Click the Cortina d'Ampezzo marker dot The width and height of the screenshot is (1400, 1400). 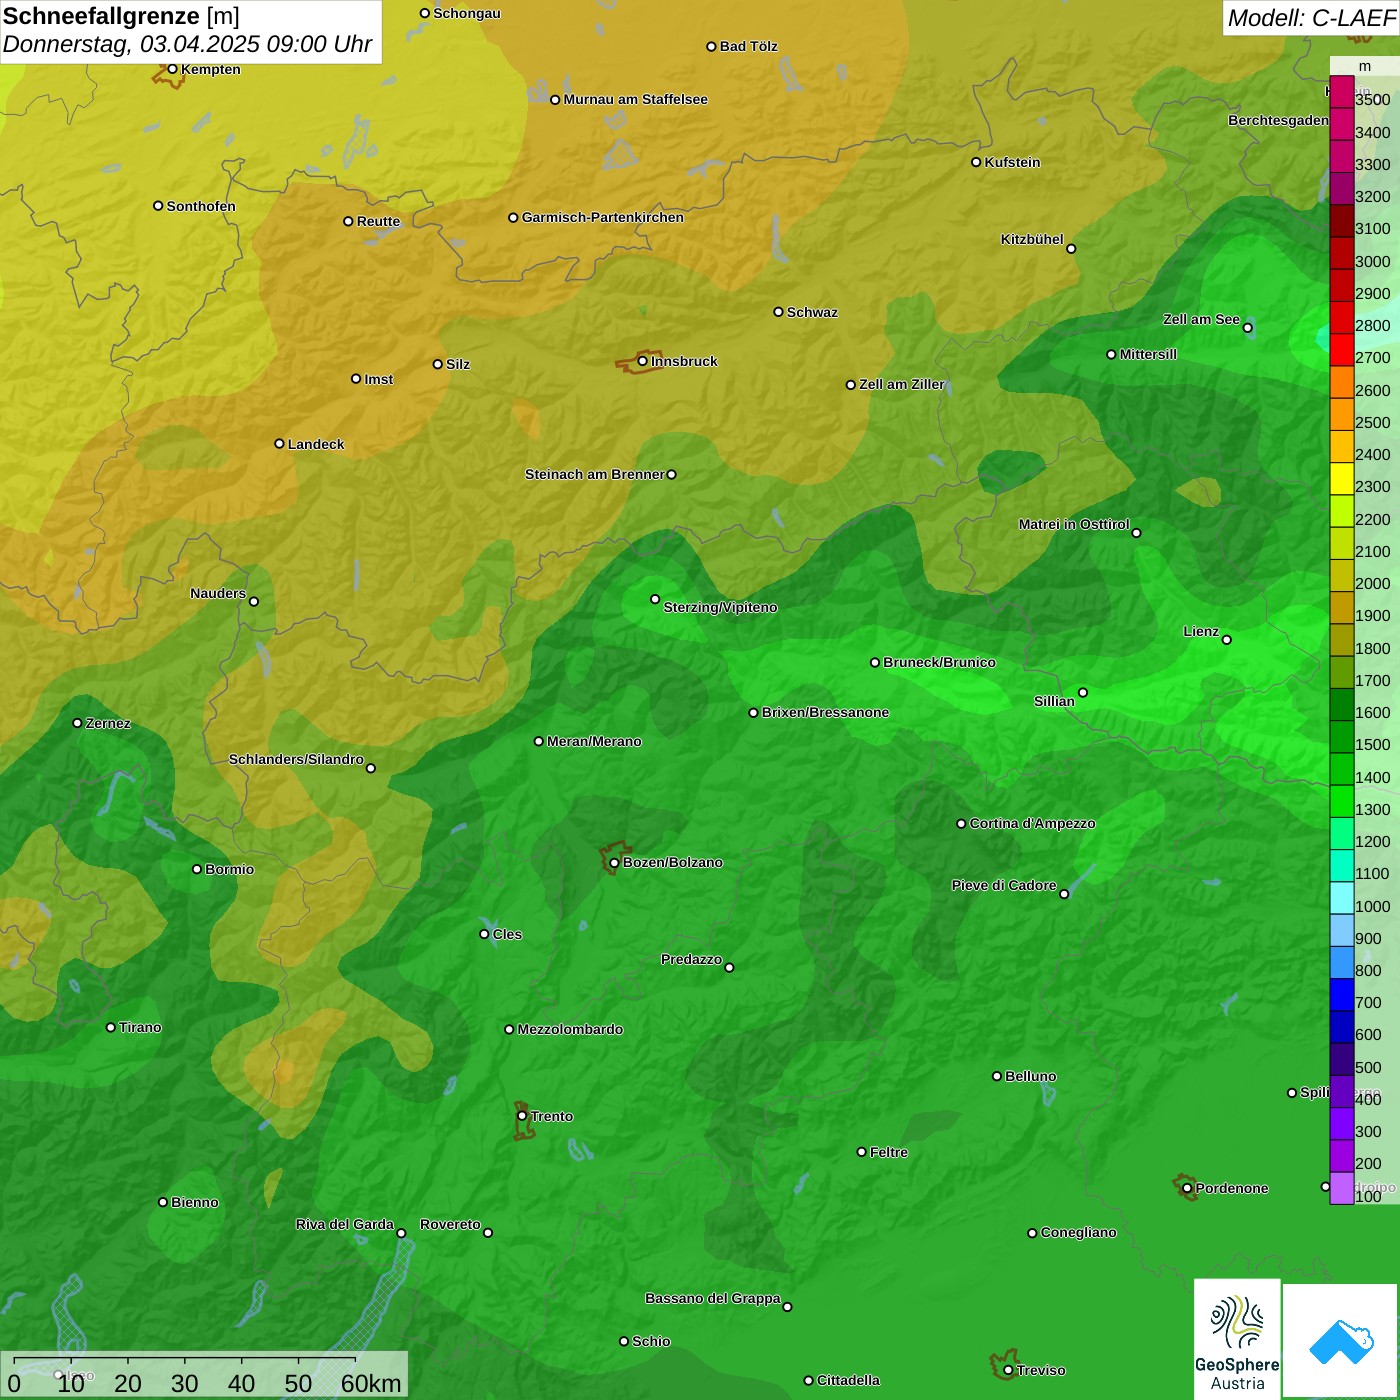(x=962, y=824)
